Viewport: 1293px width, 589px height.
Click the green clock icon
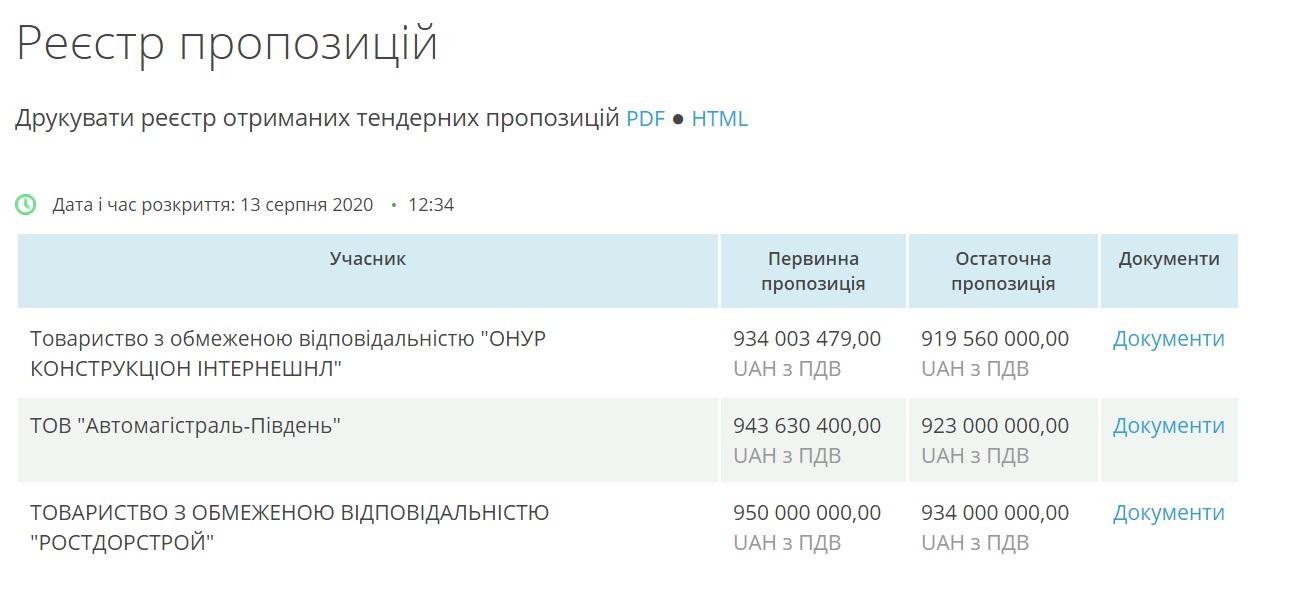click(26, 205)
